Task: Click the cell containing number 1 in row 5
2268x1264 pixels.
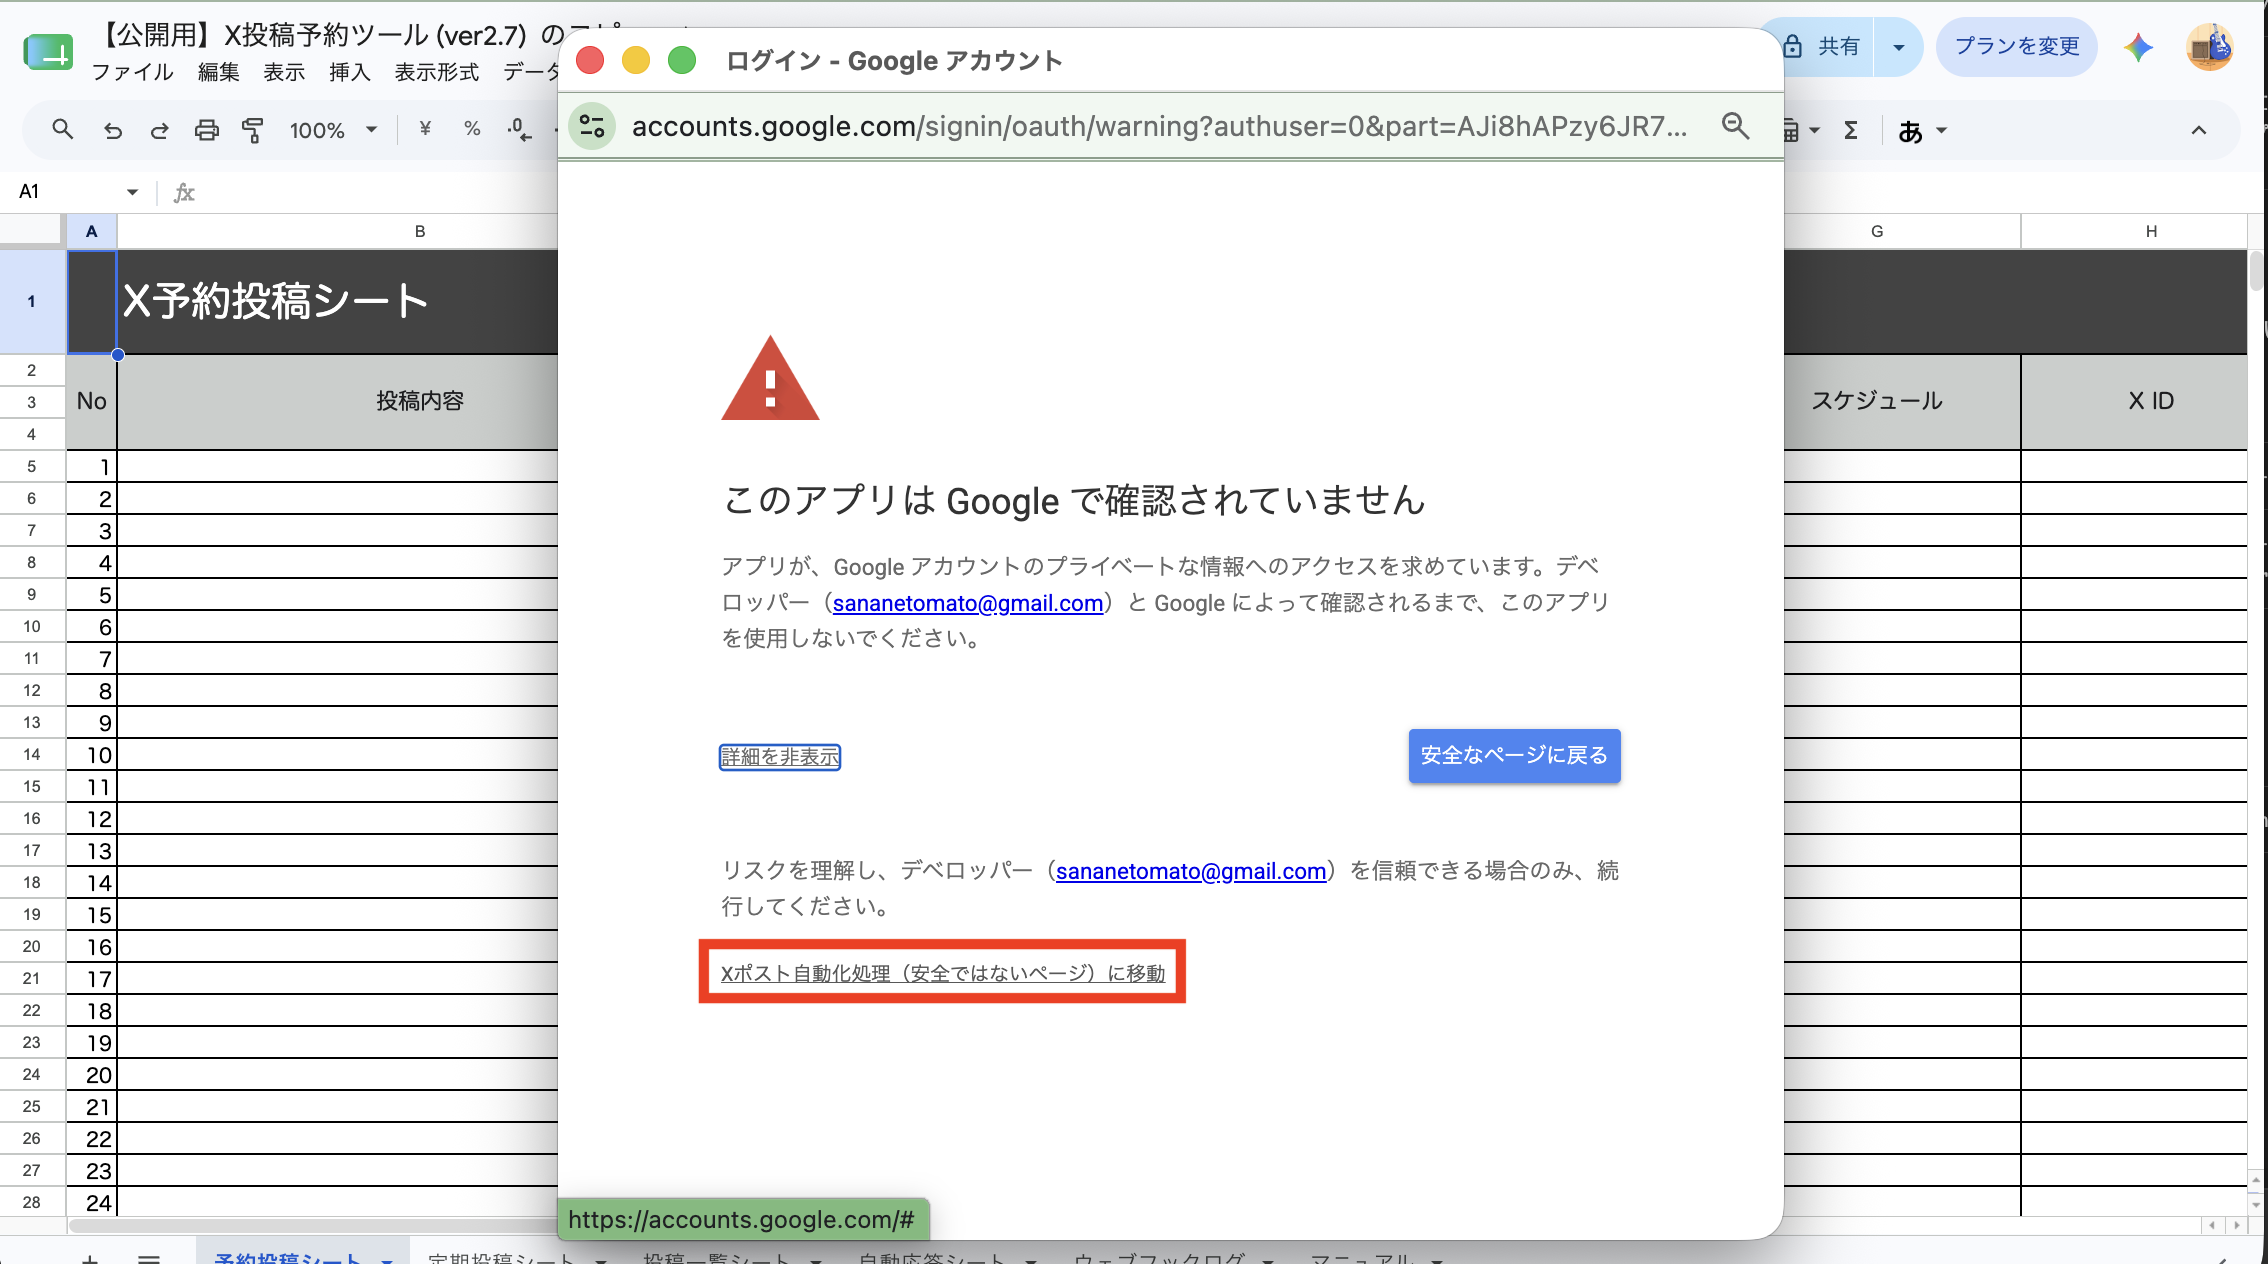Action: (x=91, y=467)
